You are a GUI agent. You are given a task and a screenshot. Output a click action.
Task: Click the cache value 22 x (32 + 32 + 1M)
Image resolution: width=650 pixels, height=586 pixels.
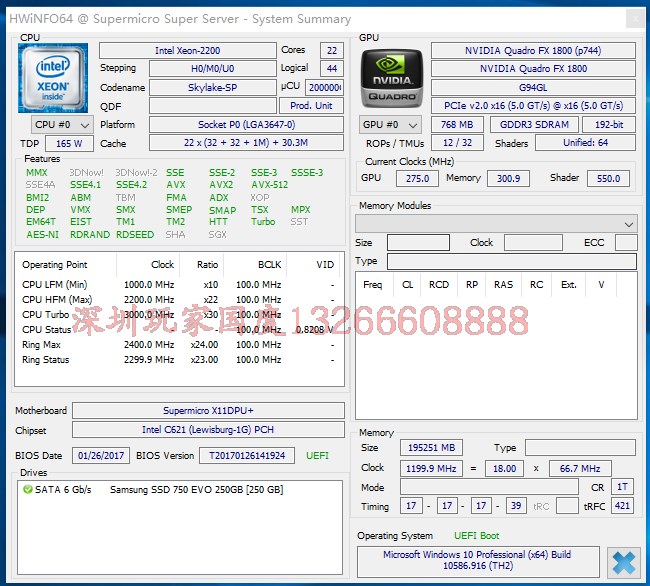[246, 143]
